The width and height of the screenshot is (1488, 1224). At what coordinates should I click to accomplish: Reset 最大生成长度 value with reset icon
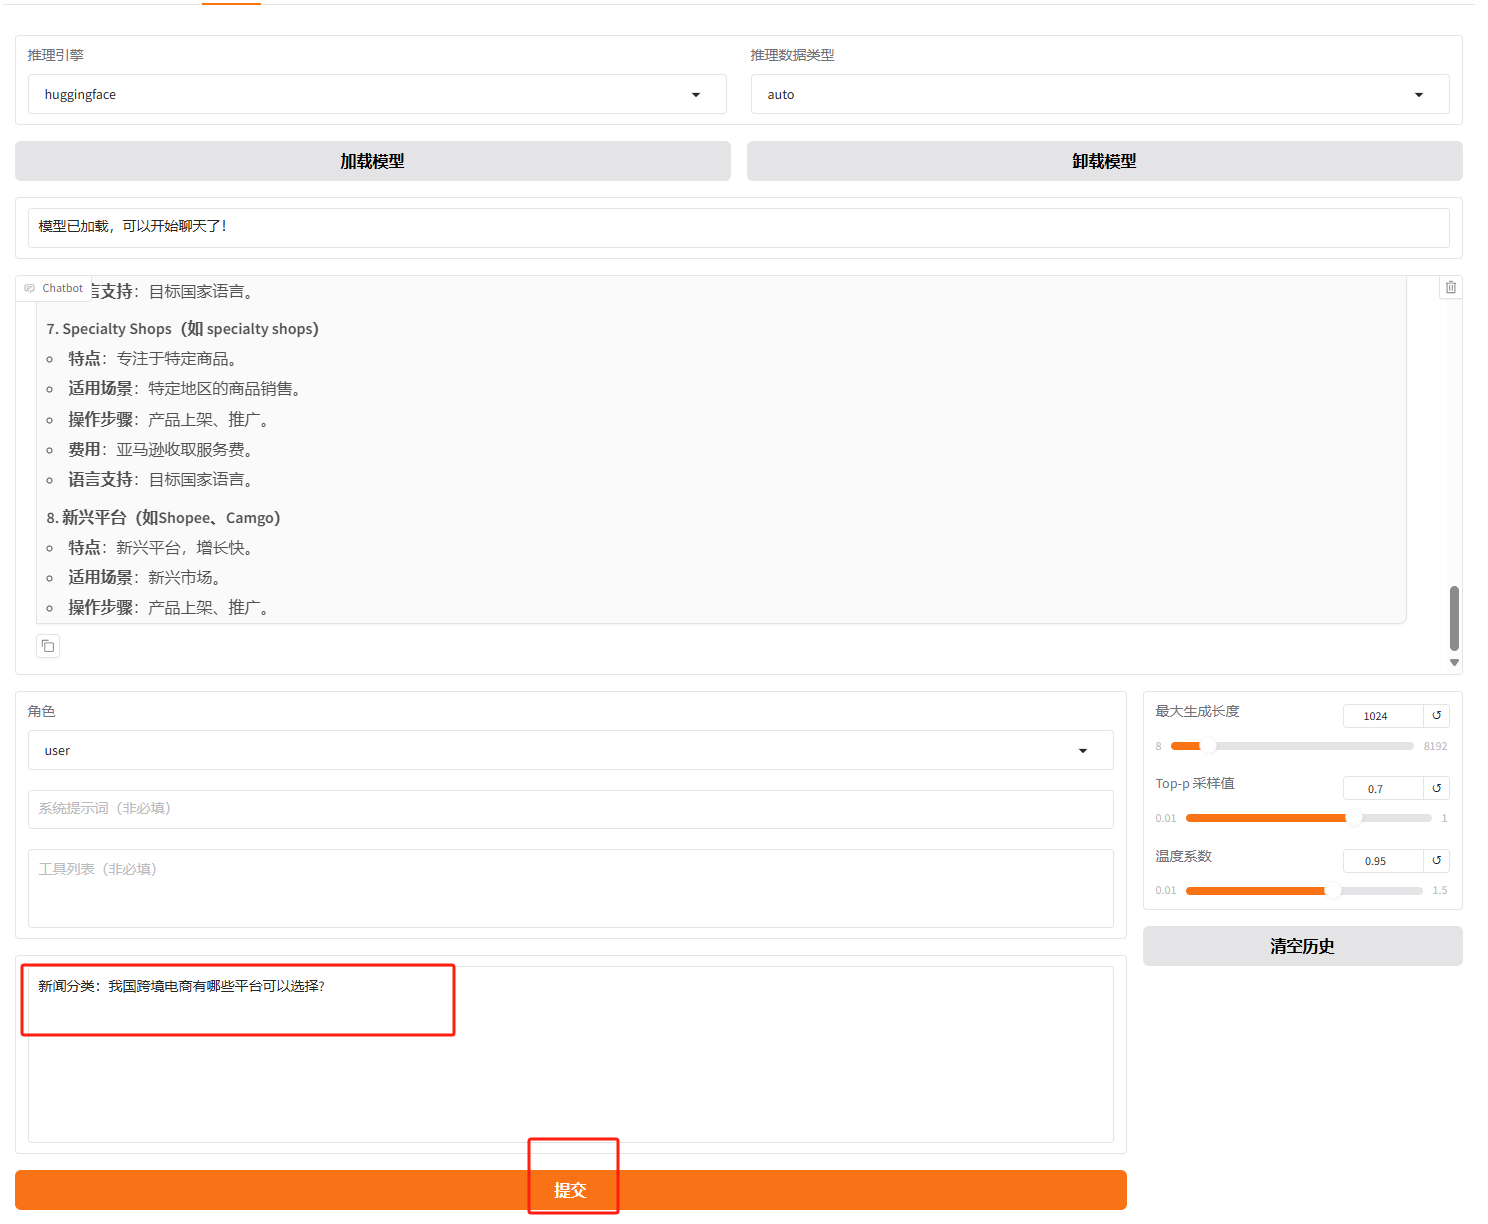coord(1436,716)
